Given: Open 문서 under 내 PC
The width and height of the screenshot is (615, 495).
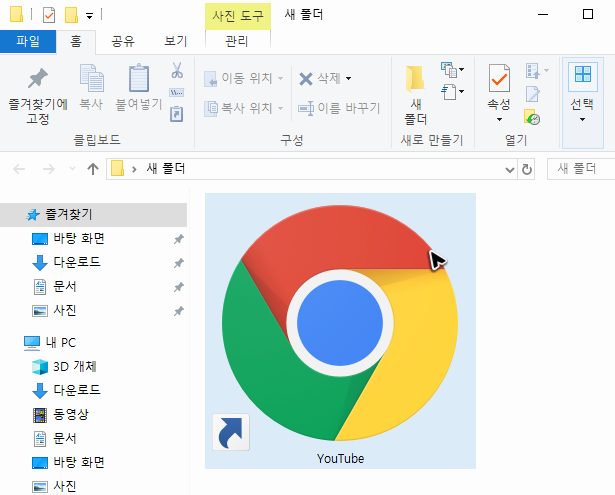Looking at the screenshot, I should (65, 439).
